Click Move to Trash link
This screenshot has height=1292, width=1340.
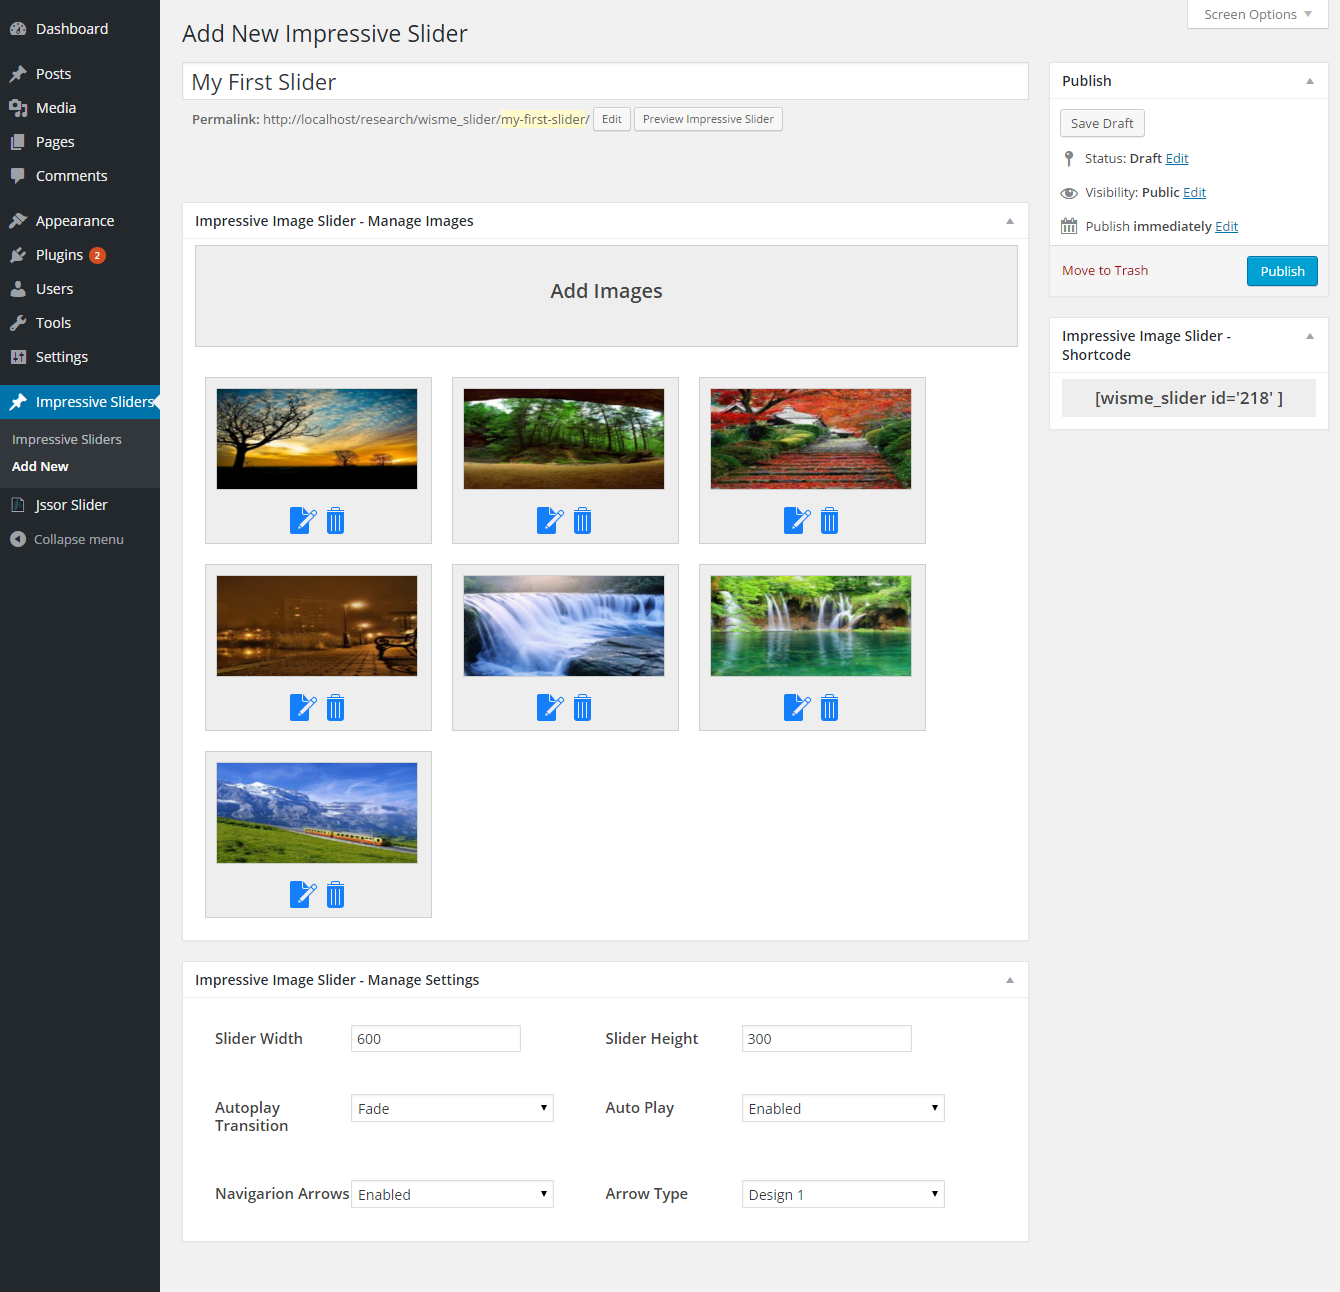click(1105, 271)
